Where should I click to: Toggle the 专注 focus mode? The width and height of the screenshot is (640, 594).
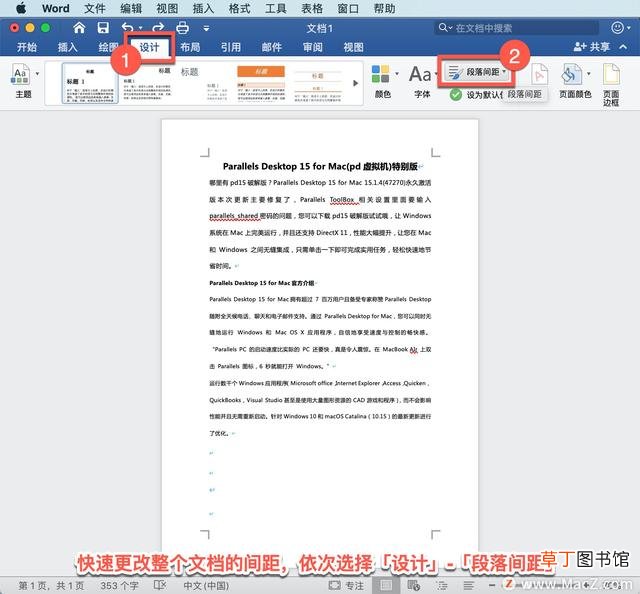click(x=347, y=585)
